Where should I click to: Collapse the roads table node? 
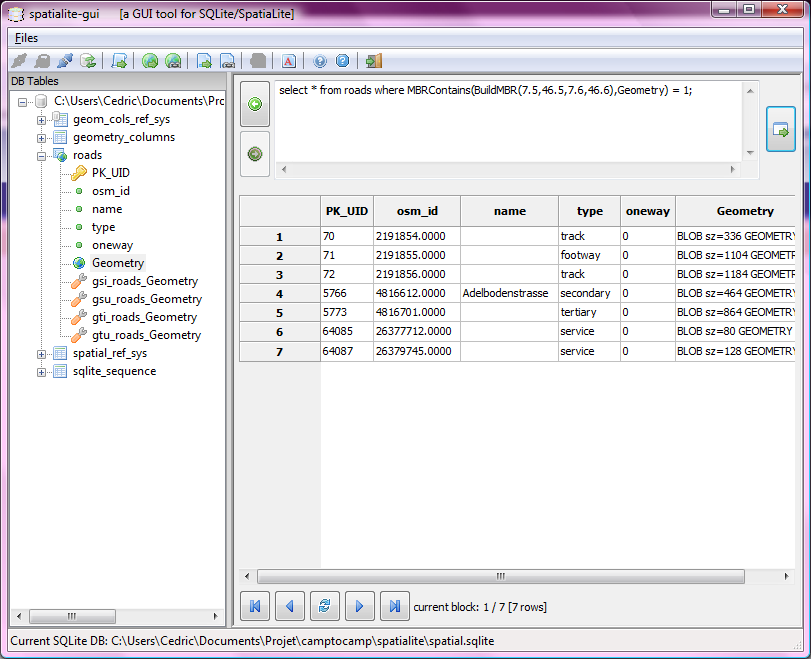point(41,156)
